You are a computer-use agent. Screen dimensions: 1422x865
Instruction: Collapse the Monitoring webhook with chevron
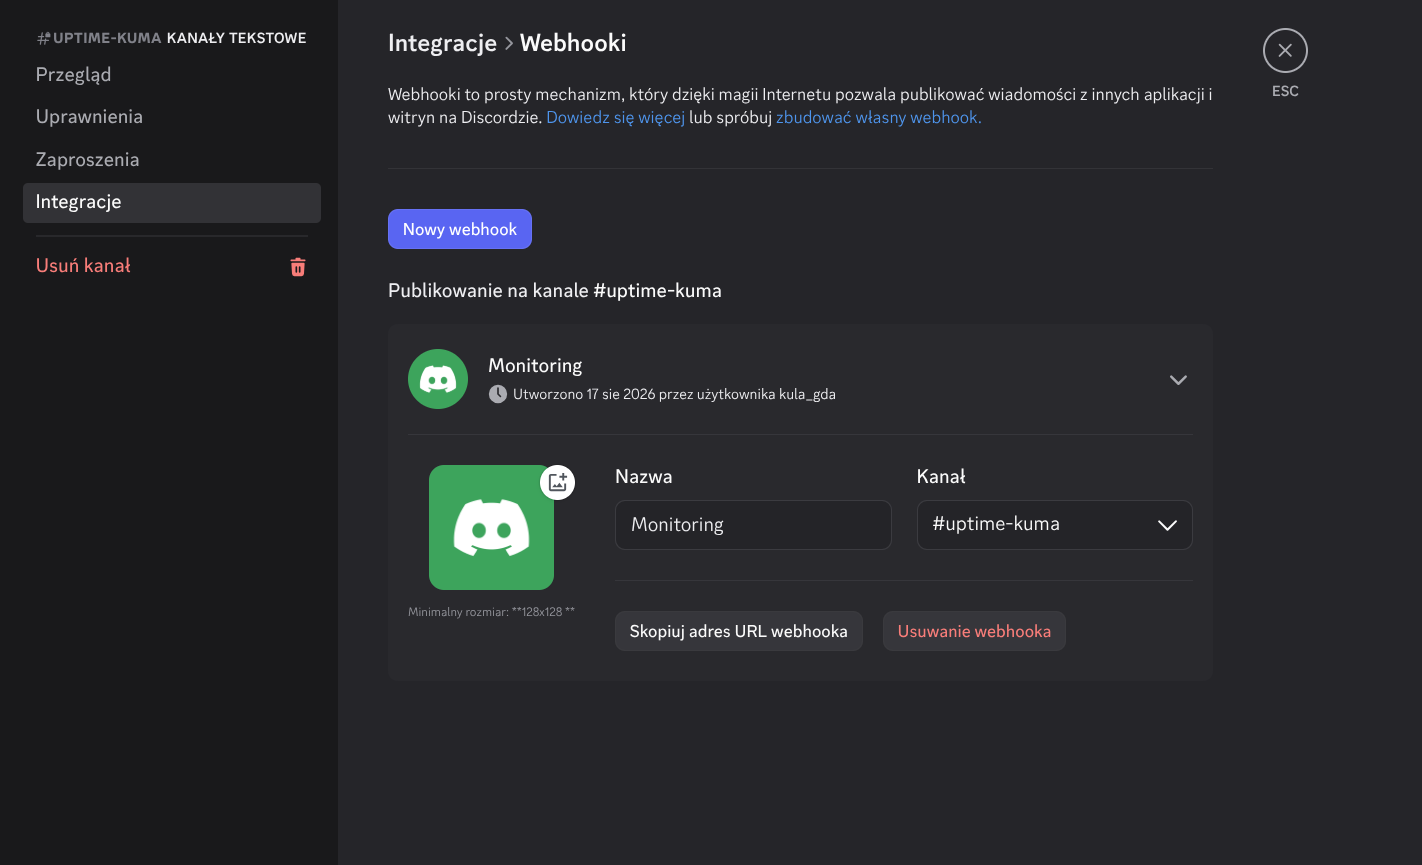pyautogui.click(x=1178, y=380)
